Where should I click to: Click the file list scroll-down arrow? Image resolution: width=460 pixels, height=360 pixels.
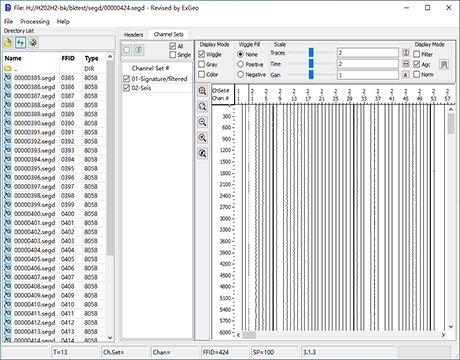click(x=110, y=337)
